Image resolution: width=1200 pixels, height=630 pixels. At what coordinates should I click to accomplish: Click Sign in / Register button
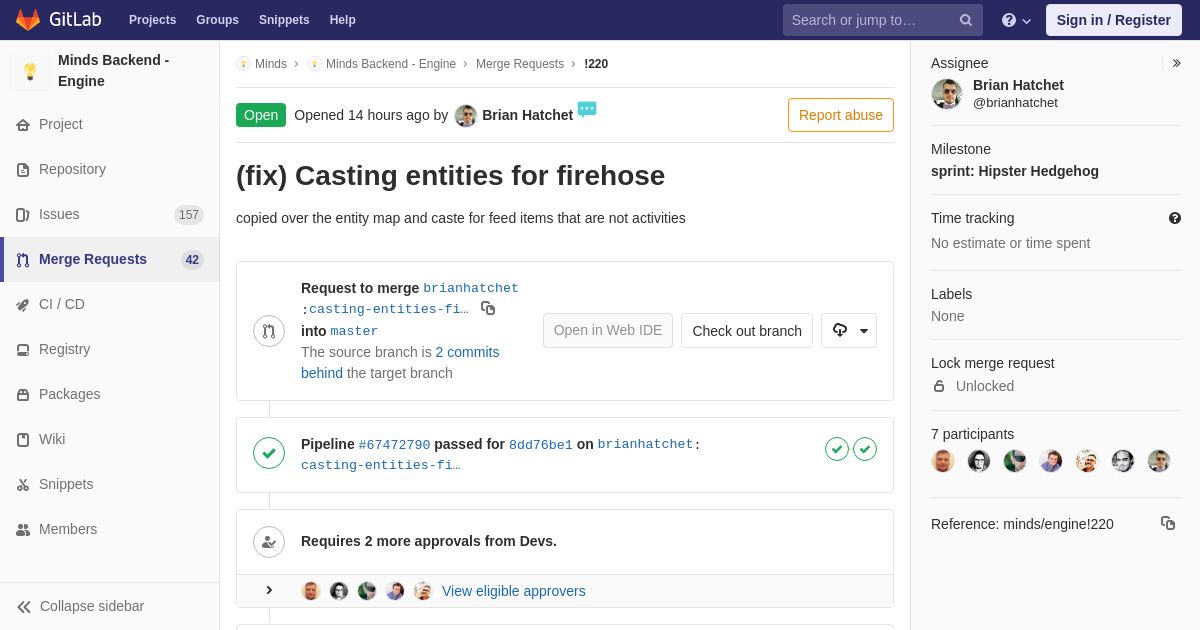pyautogui.click(x=1114, y=20)
